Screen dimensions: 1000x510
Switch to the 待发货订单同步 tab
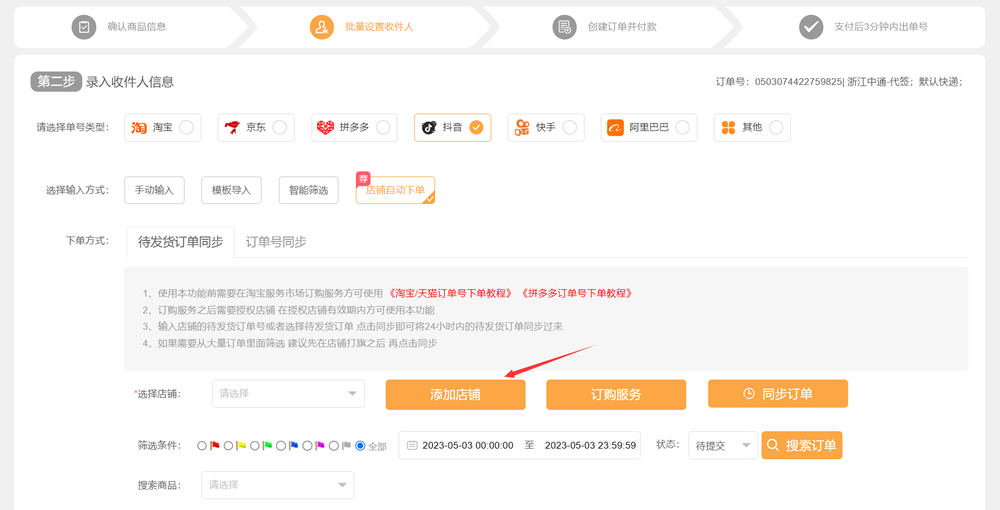[180, 242]
